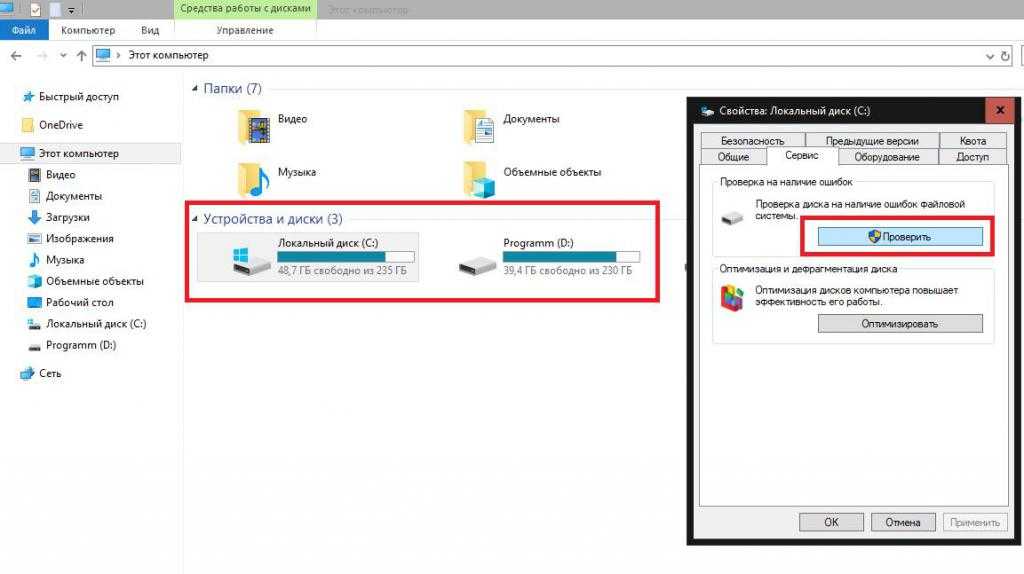Image resolution: width=1024 pixels, height=574 pixels.
Task: Confirm with the OK button
Action: point(831,522)
